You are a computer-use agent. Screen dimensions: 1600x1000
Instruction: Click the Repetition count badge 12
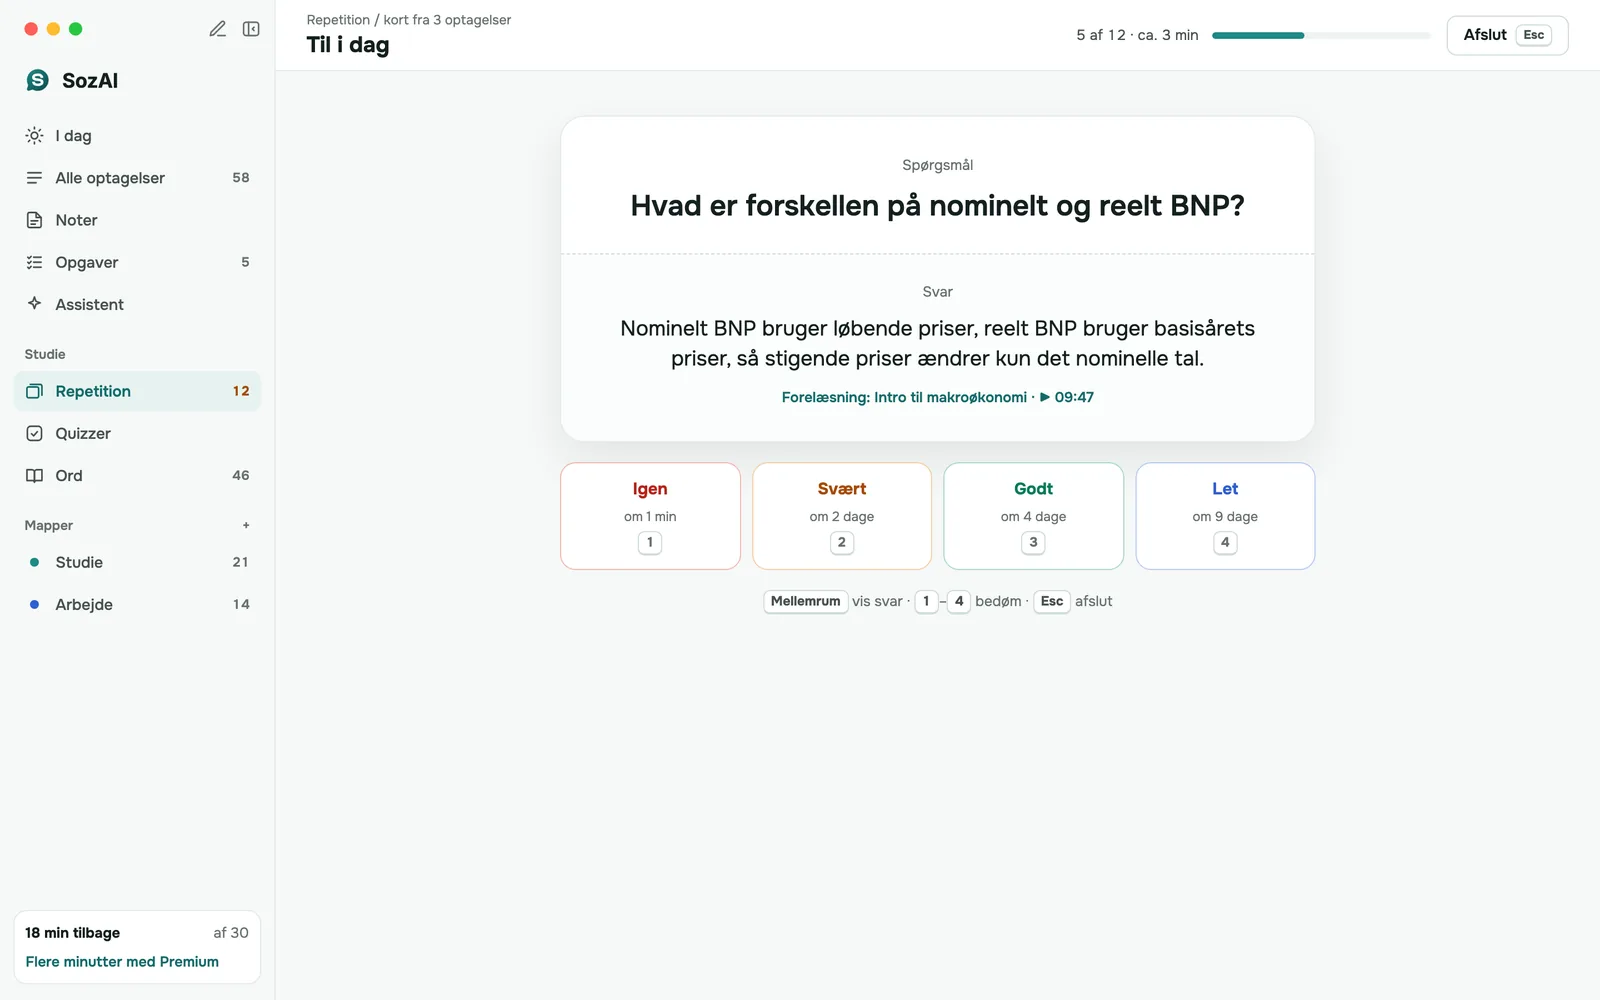point(241,391)
